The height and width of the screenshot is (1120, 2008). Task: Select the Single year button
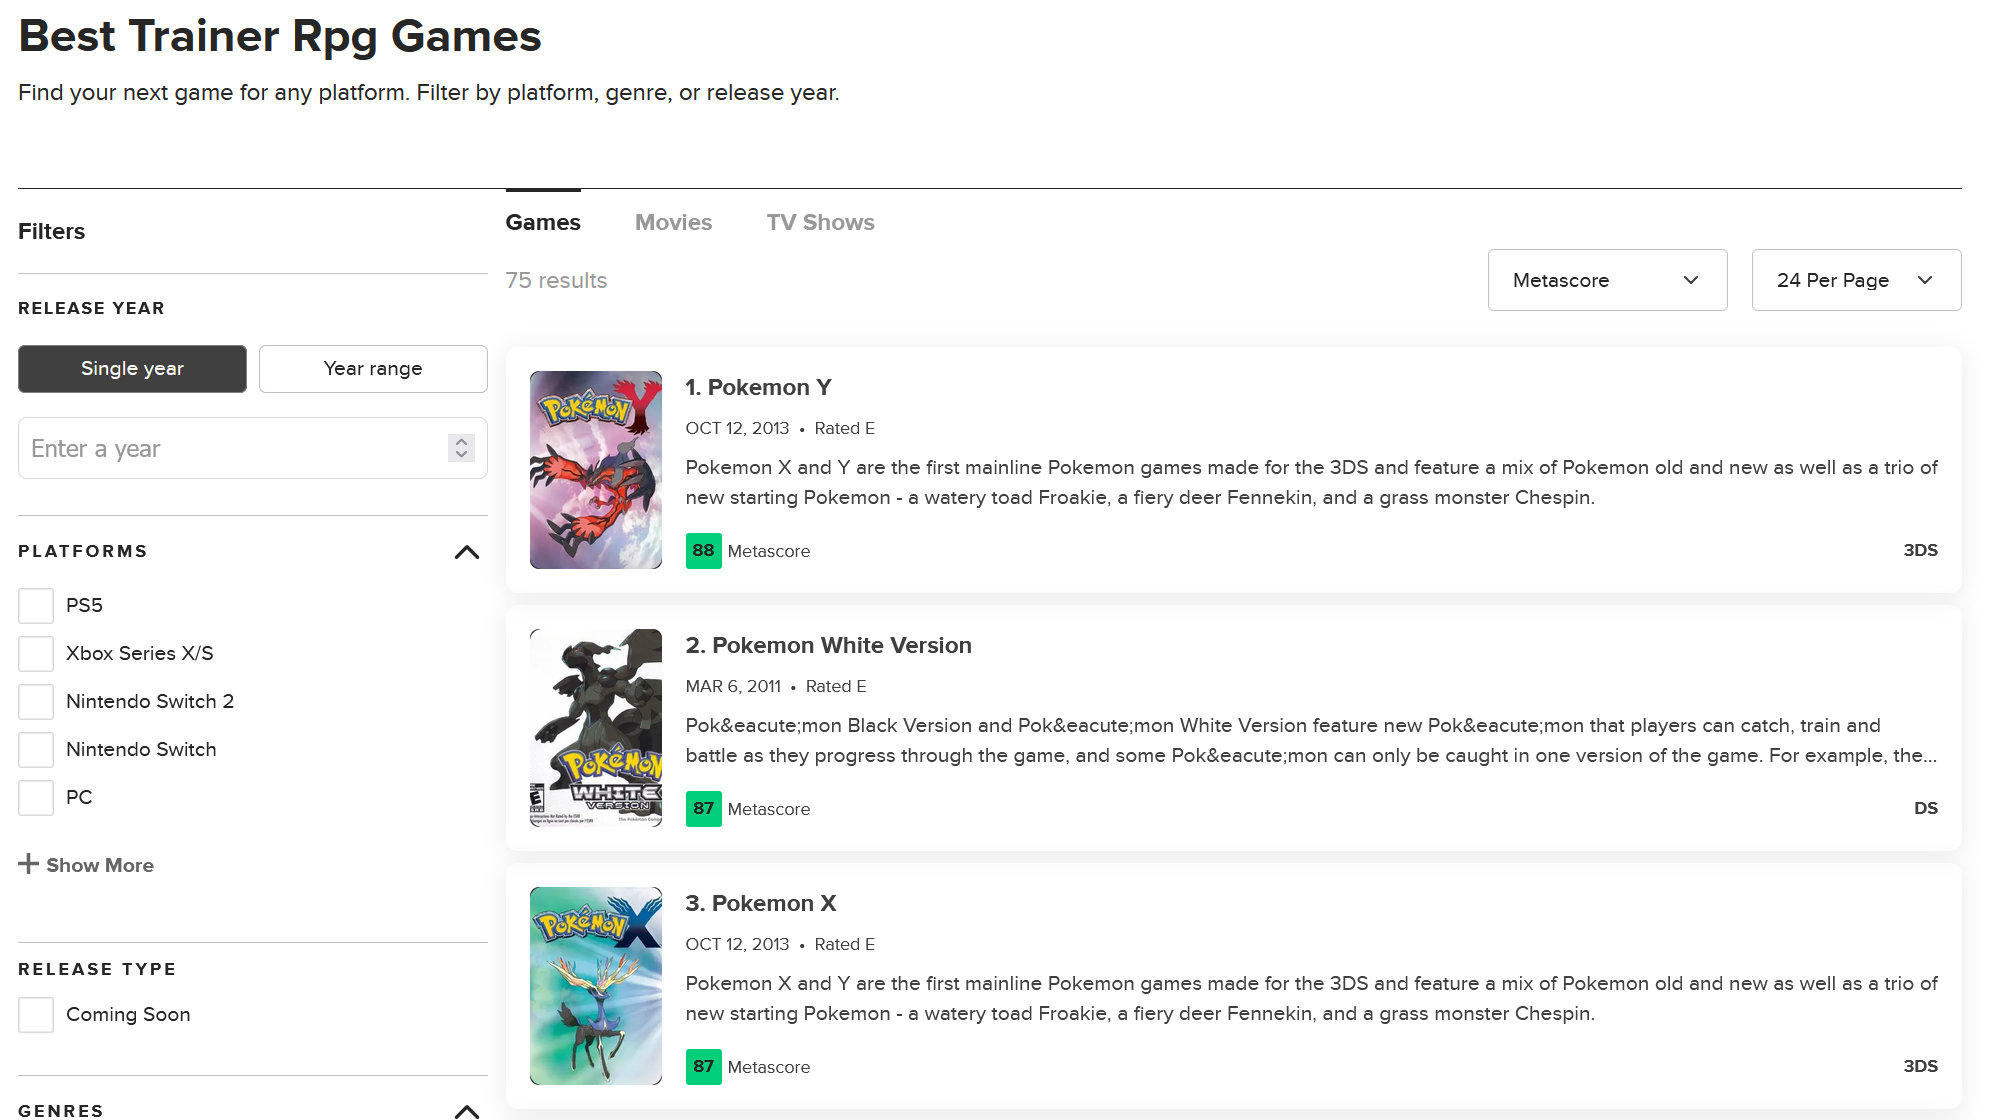click(132, 369)
